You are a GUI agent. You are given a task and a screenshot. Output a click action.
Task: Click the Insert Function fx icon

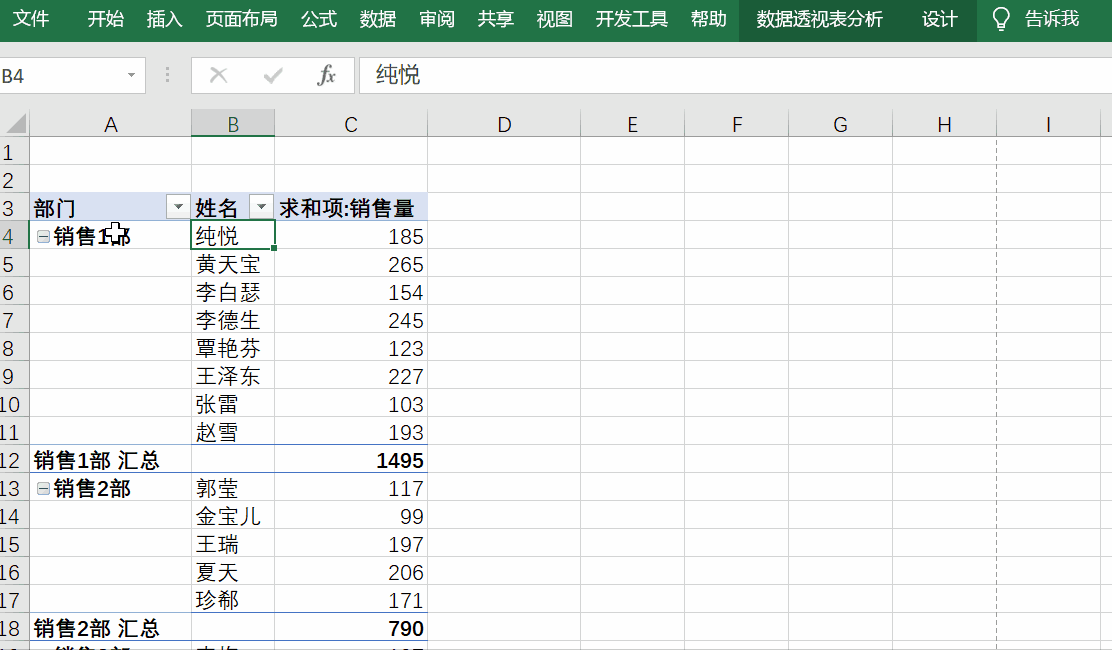(326, 76)
